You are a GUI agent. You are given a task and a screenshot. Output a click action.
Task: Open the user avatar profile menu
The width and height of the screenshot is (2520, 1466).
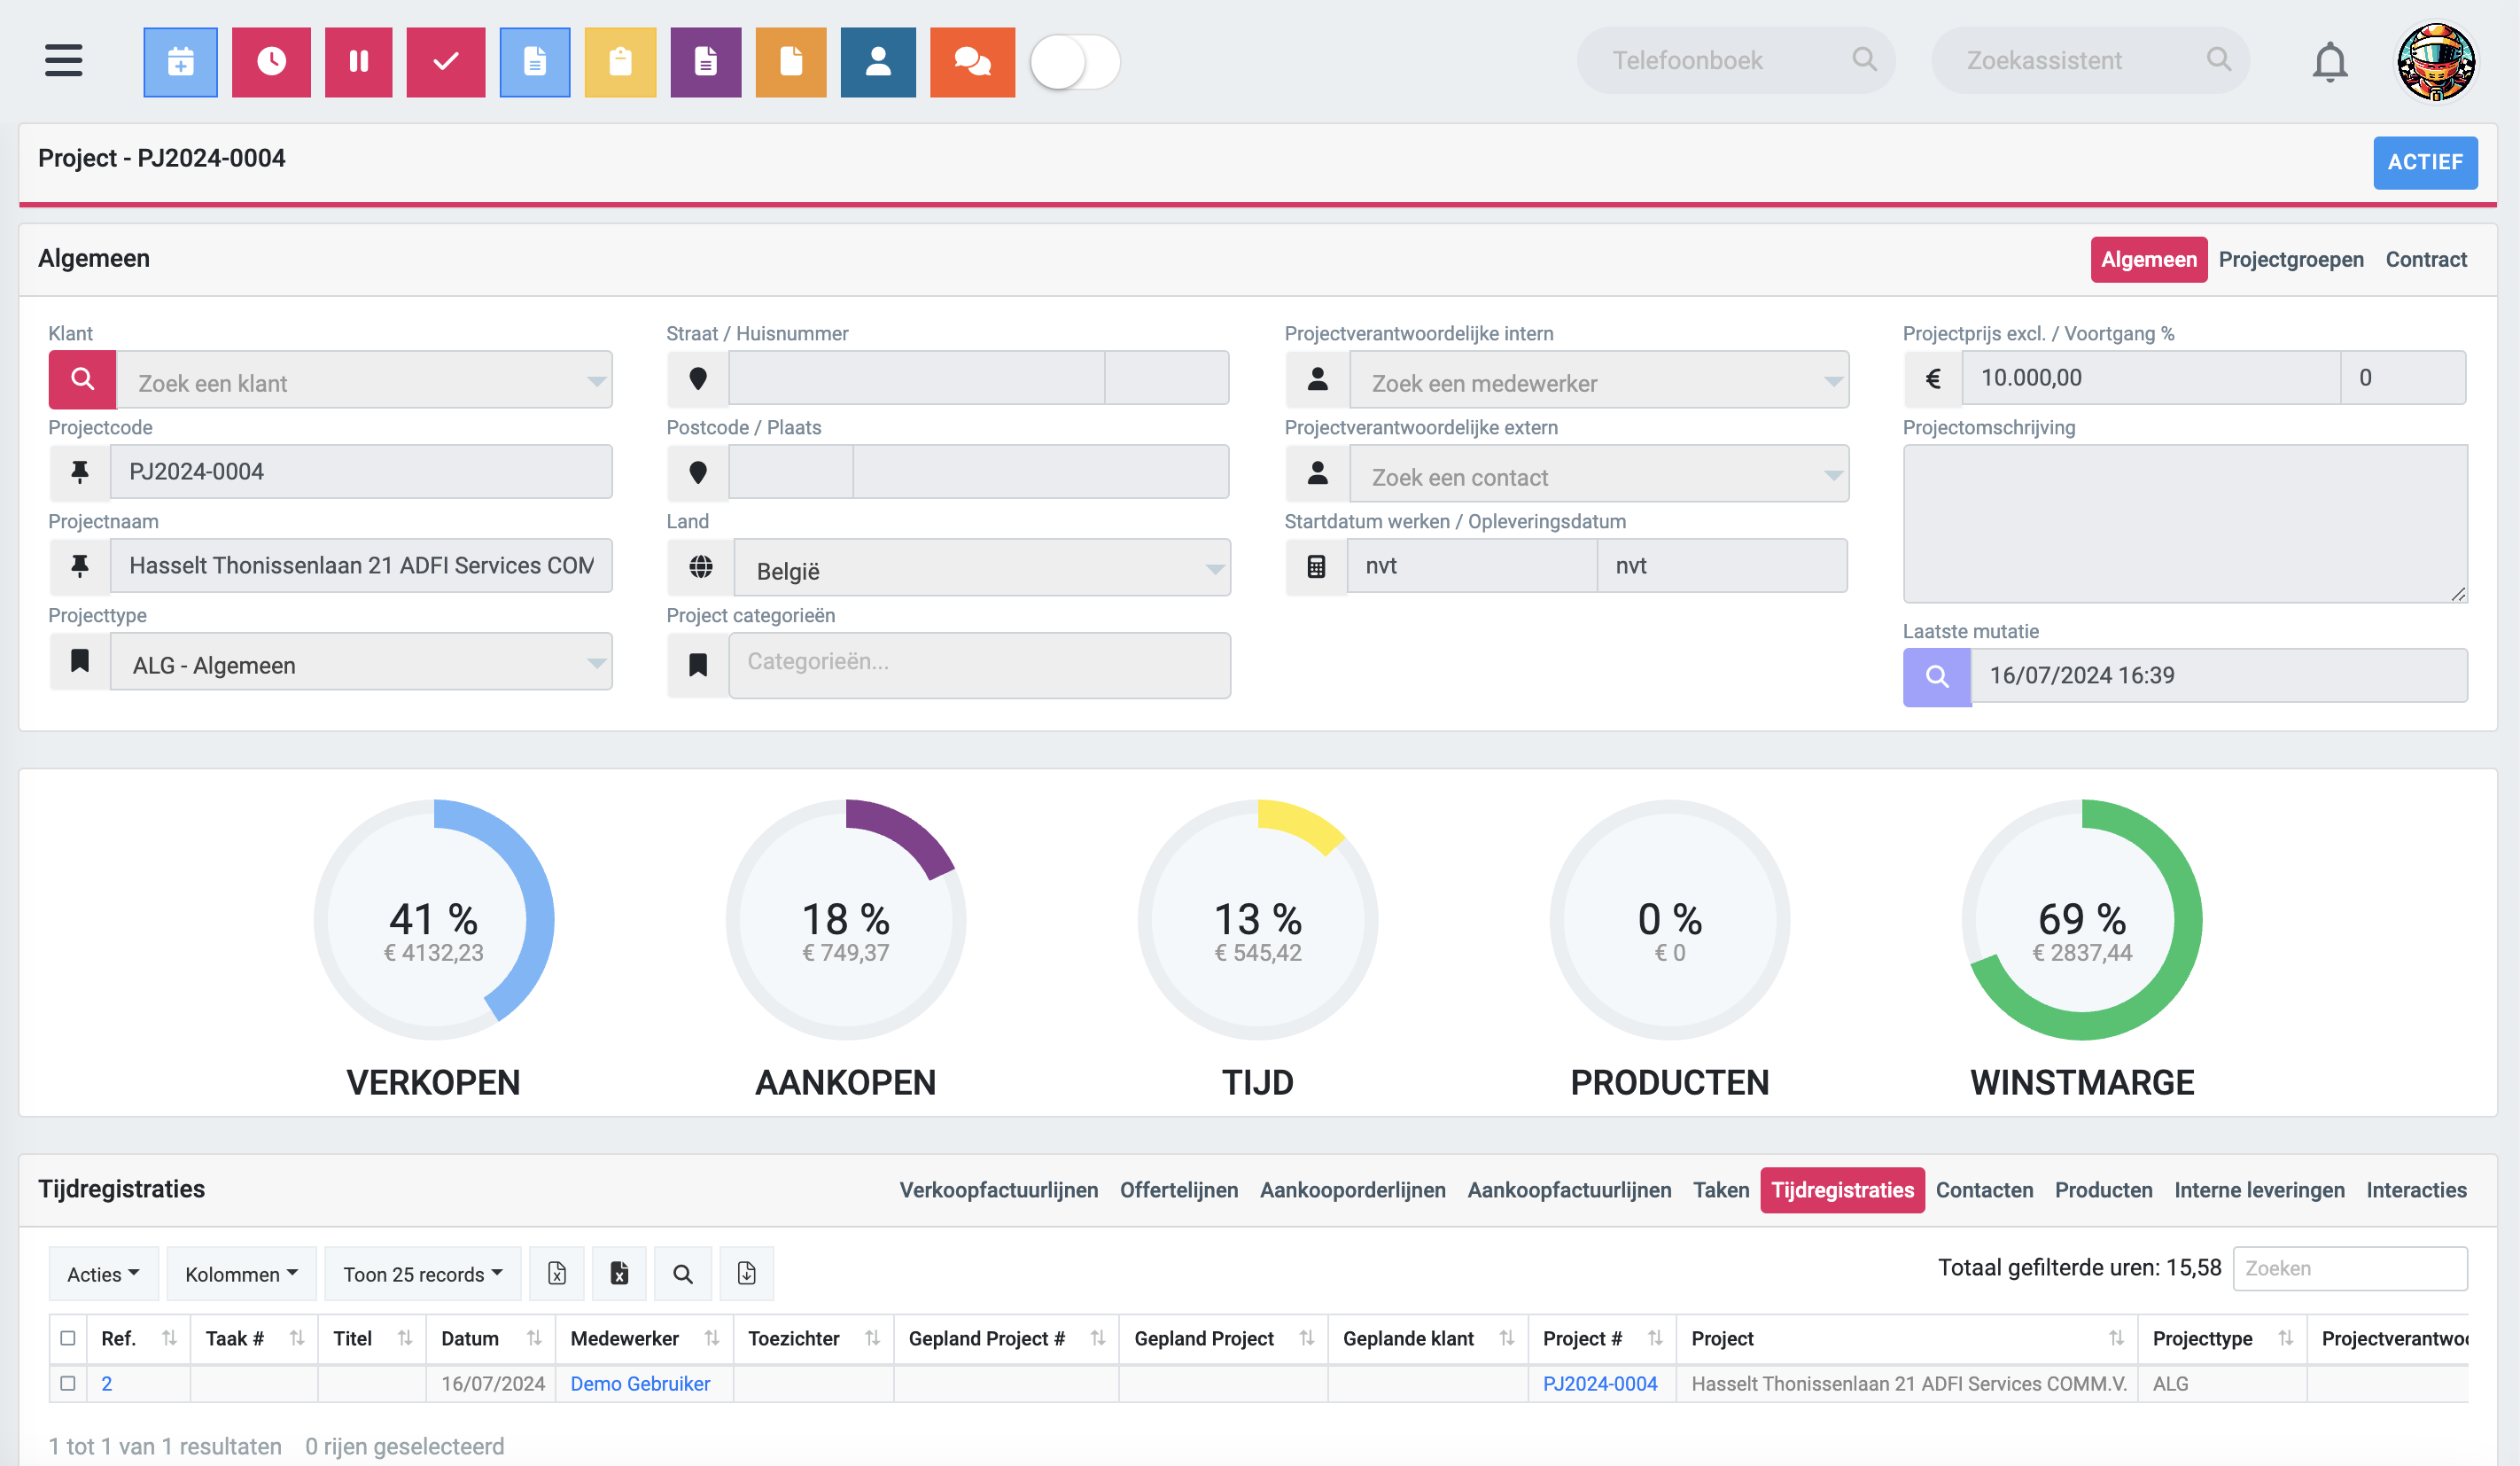pos(2436,62)
